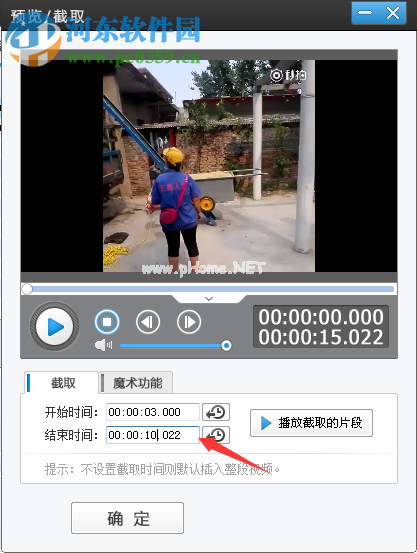Switch to the 截取 tab
The width and height of the screenshot is (417, 553).
[61, 382]
